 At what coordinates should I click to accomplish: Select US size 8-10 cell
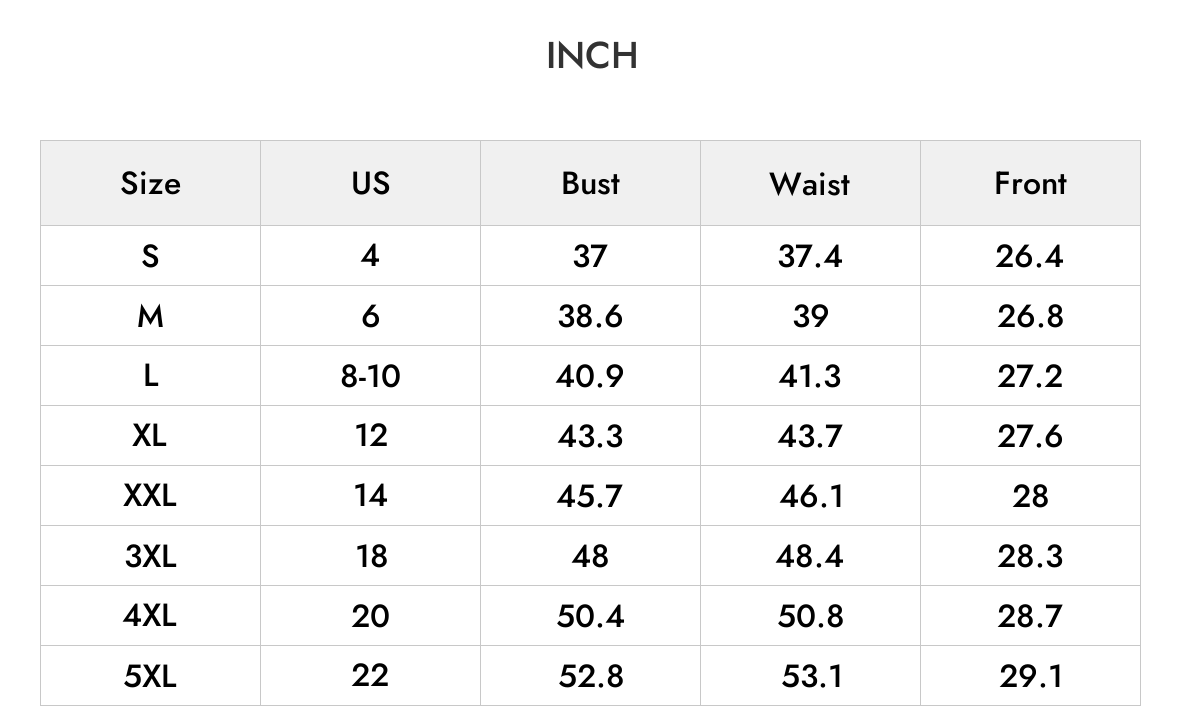tap(370, 375)
